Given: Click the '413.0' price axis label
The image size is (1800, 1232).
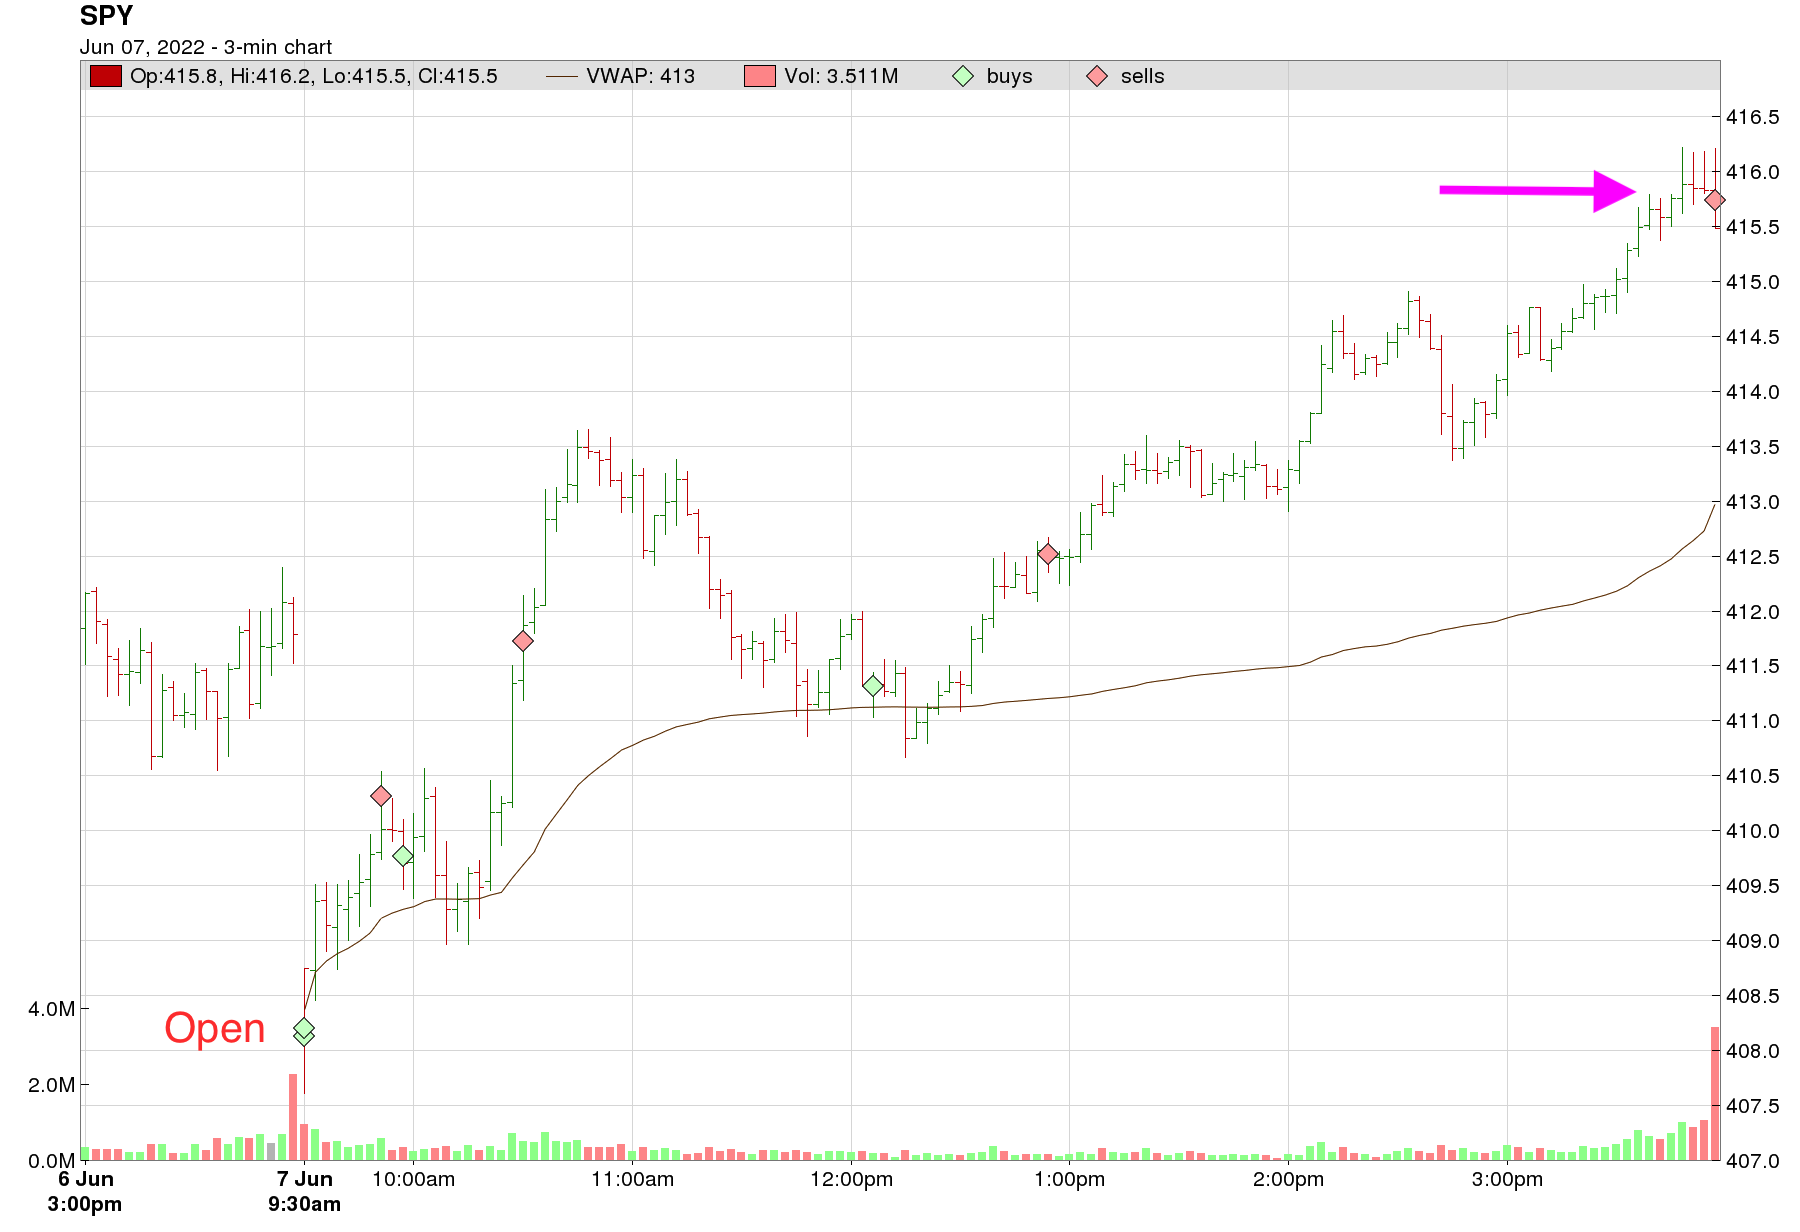Looking at the screenshot, I should pos(1753,502).
